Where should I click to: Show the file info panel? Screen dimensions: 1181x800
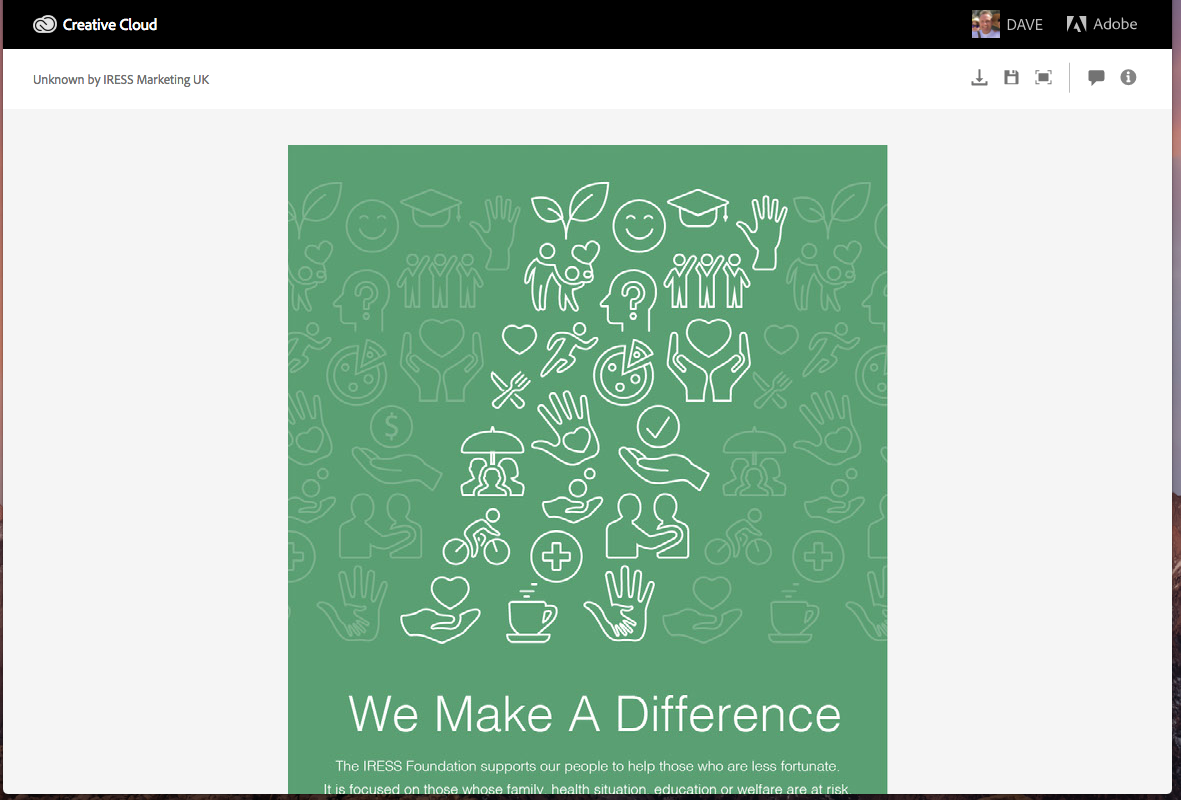point(1128,78)
